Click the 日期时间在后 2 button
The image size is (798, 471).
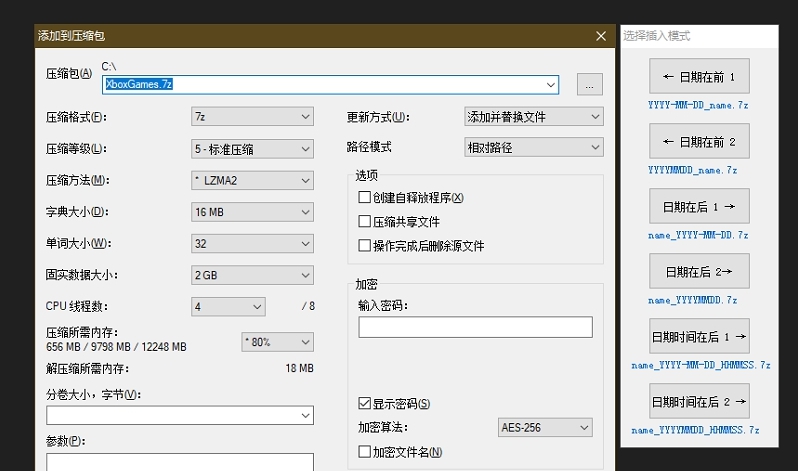[x=699, y=401]
